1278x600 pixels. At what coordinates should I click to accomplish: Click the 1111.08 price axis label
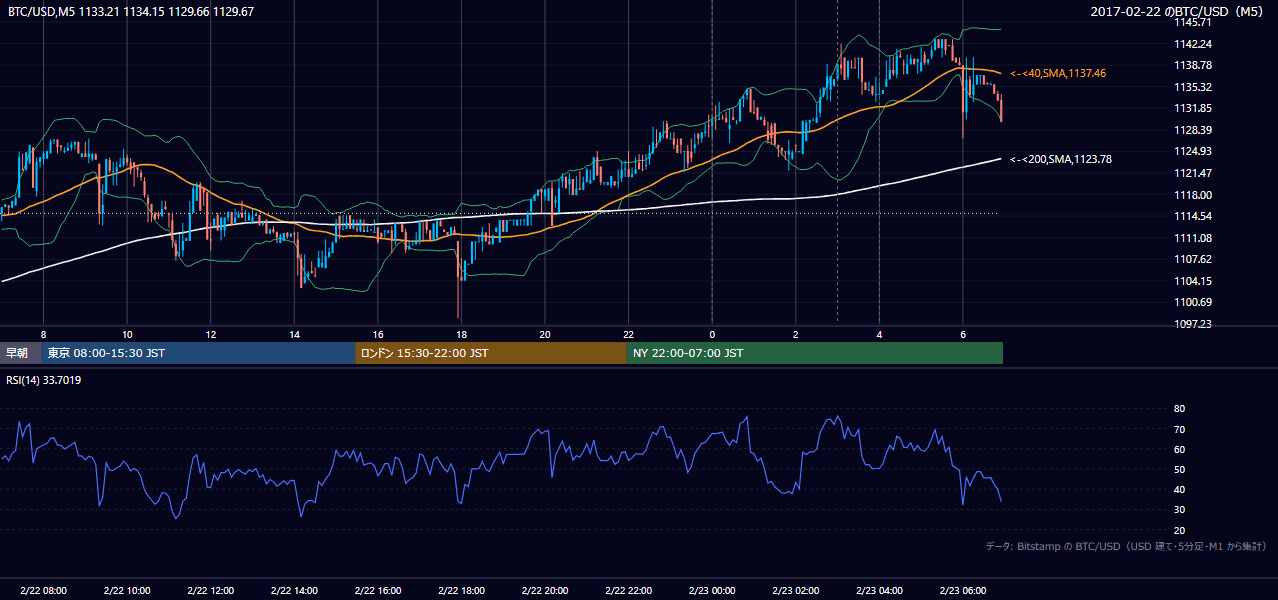(x=1194, y=238)
